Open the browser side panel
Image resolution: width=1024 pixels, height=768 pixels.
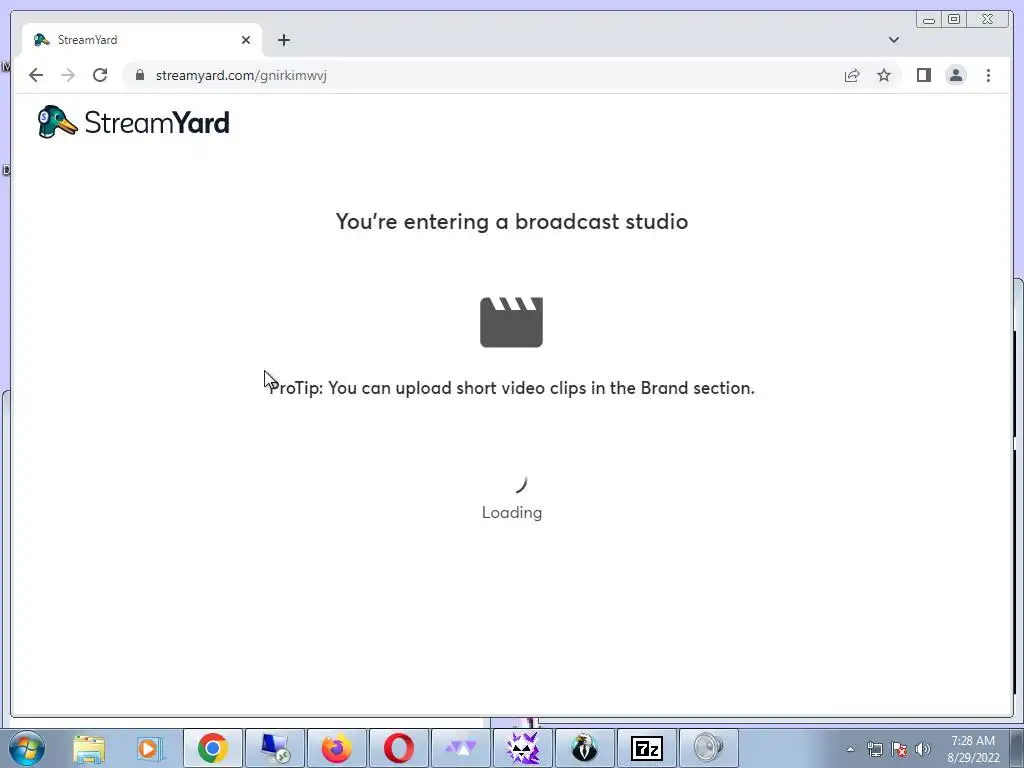click(x=923, y=75)
